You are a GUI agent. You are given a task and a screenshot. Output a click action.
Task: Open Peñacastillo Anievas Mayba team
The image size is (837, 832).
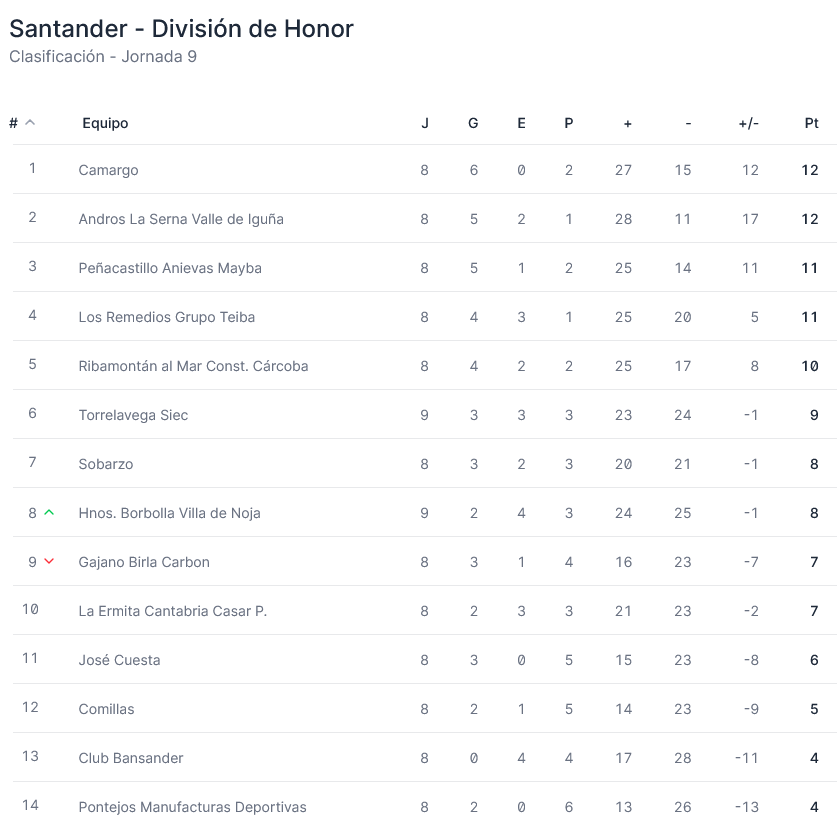pos(170,268)
